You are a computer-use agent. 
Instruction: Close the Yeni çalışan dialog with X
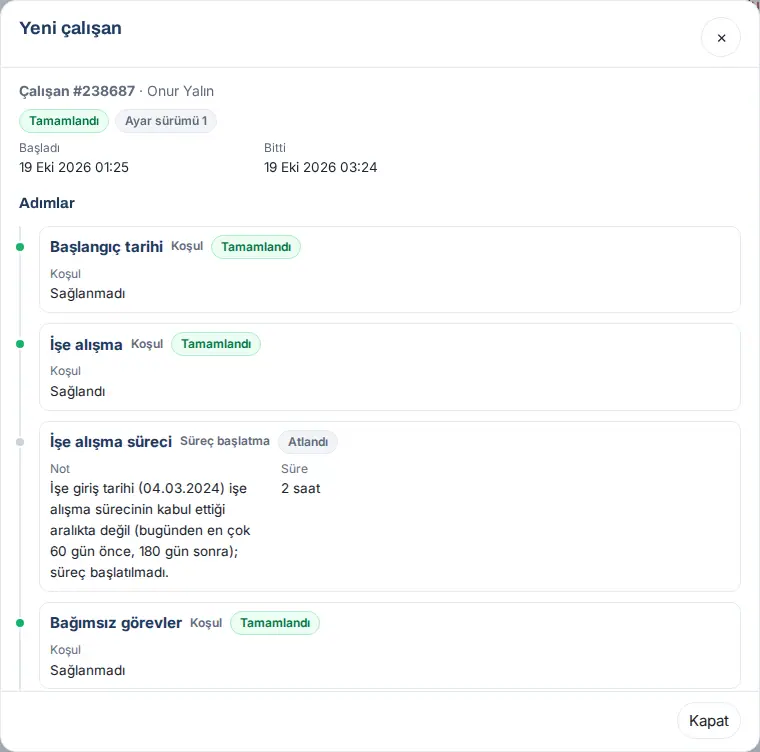click(x=720, y=38)
